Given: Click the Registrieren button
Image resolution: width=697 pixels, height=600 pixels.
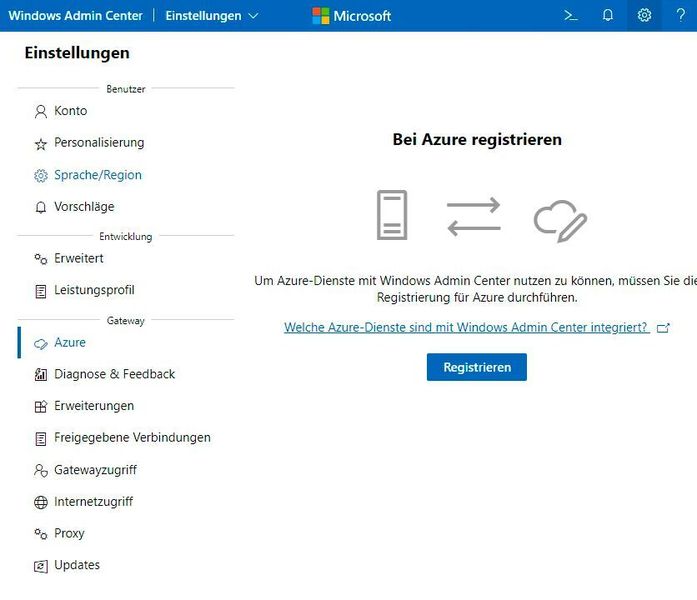Looking at the screenshot, I should click(477, 367).
